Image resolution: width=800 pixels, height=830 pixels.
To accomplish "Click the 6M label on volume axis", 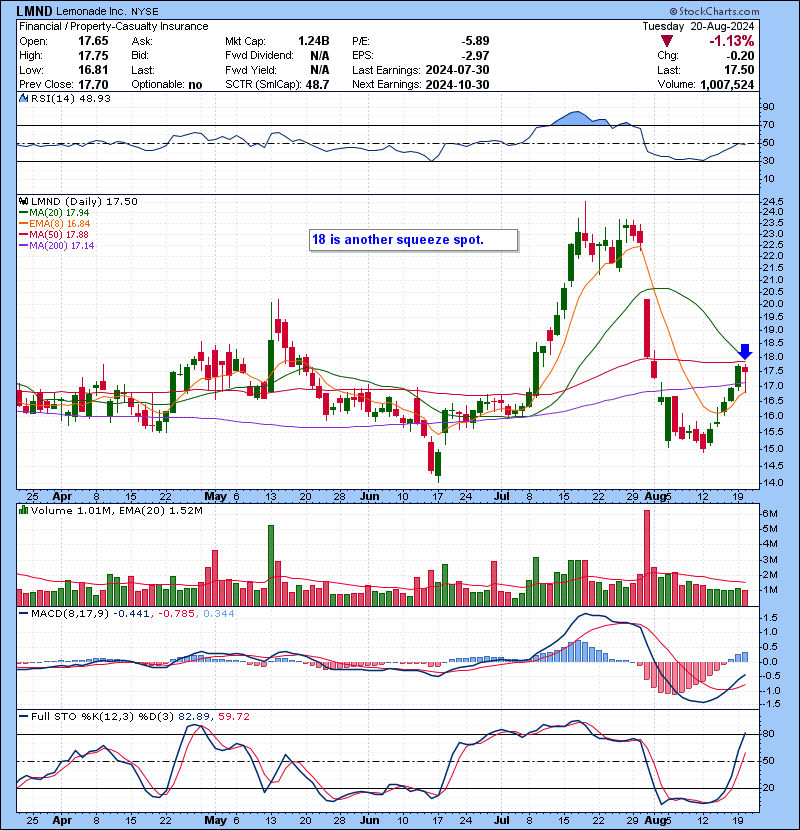I will coord(770,513).
